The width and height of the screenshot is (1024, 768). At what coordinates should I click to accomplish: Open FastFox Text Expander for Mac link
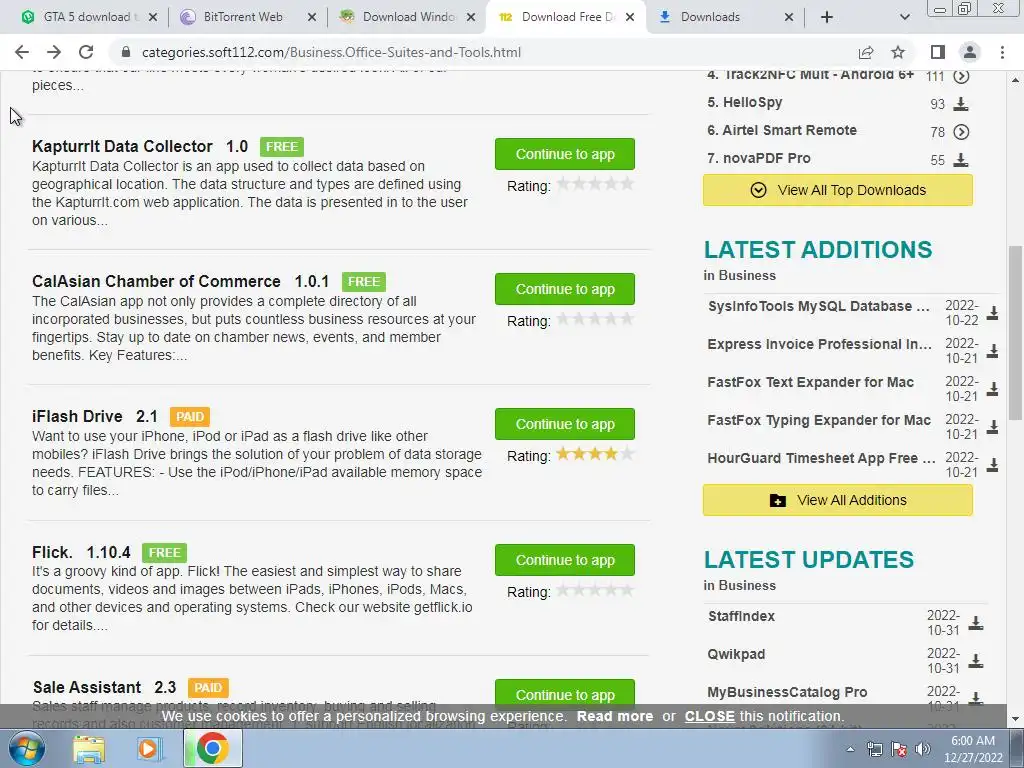pos(810,383)
